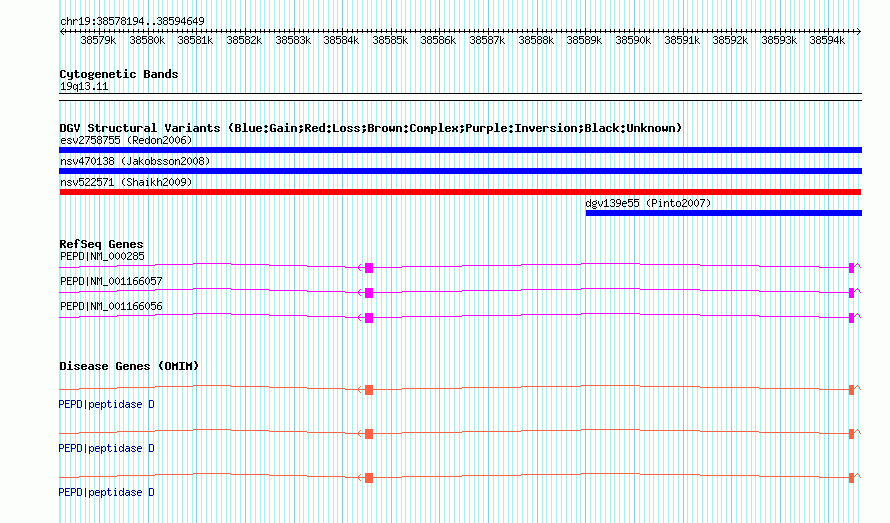
Task: Open the PEPD|NM_000285 transcript label
Action: point(102,256)
